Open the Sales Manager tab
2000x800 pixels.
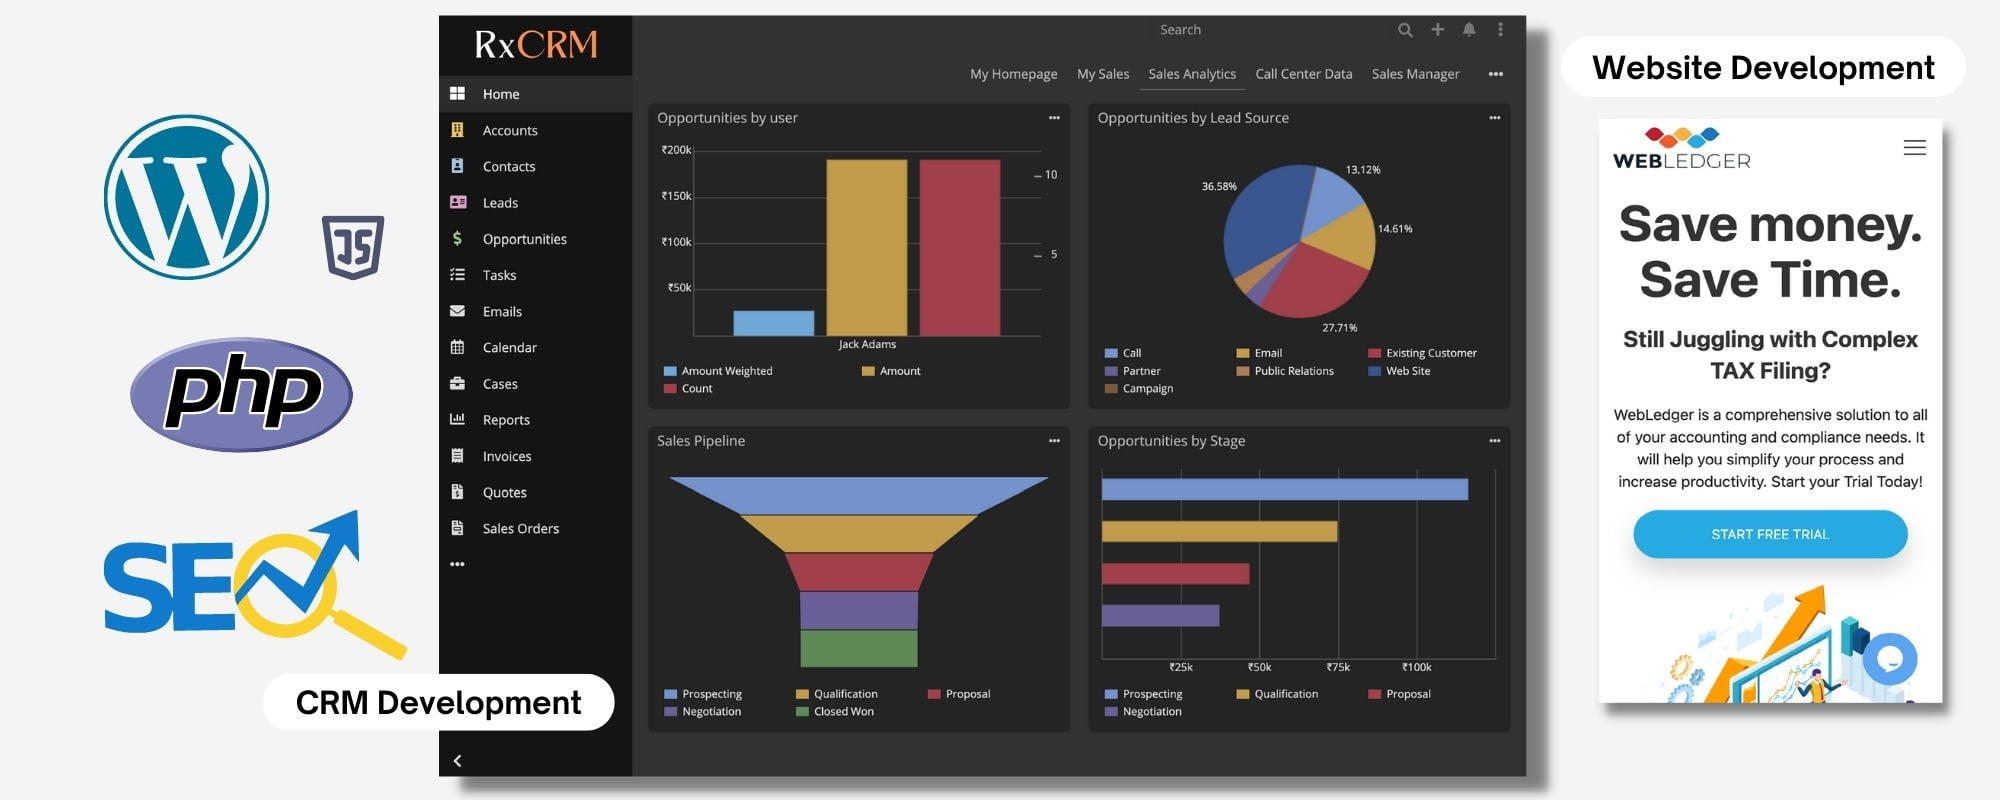pos(1415,74)
